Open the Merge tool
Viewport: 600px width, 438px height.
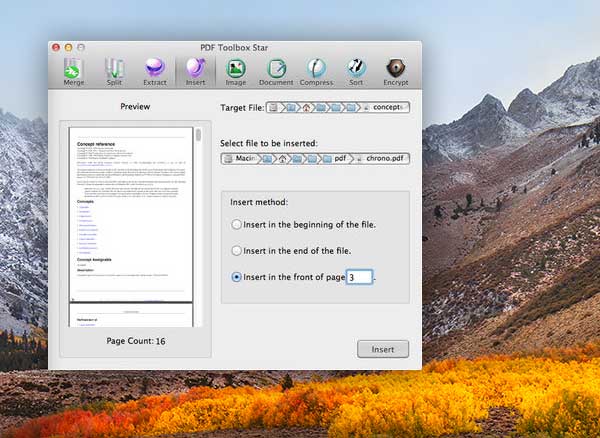coord(73,72)
